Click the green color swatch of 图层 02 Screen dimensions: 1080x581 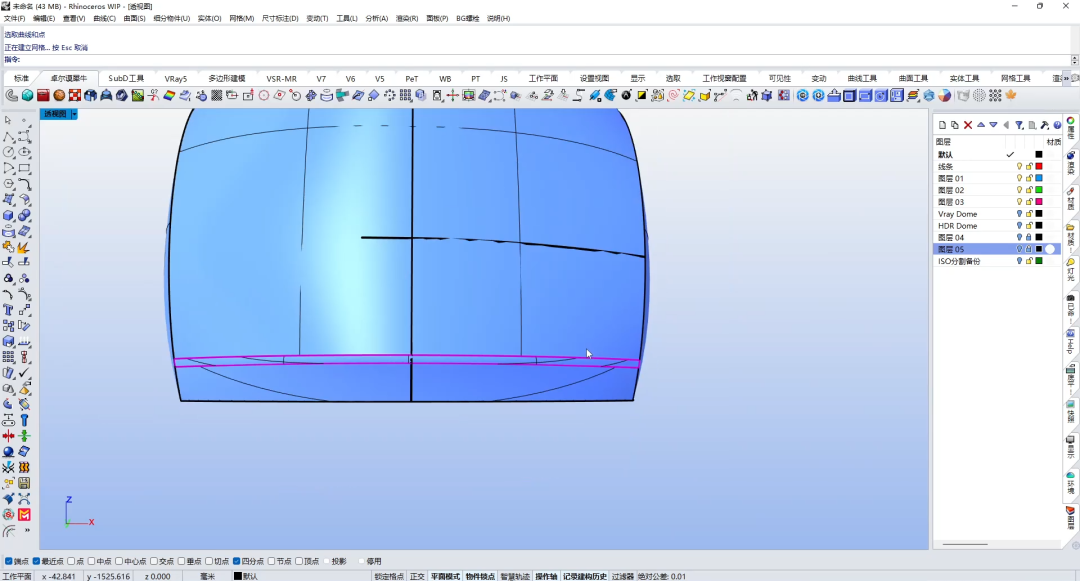pyautogui.click(x=1039, y=190)
